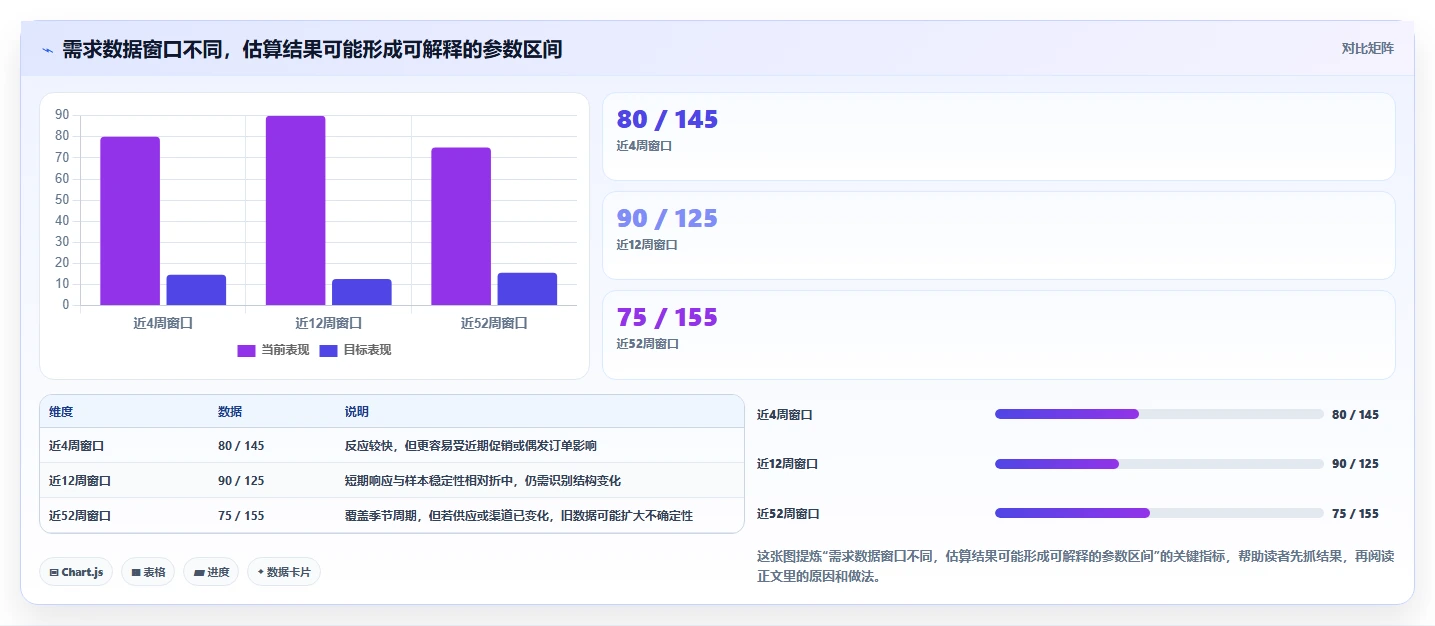Select the 80 / 145 data card
The width and height of the screenshot is (1435, 626).
[998, 136]
